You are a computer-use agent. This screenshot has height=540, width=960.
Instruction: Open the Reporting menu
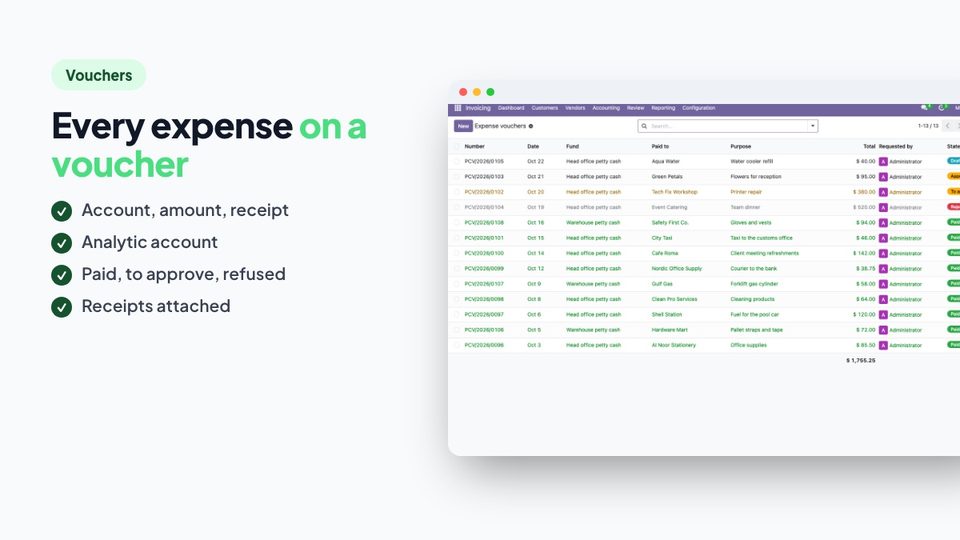click(663, 108)
